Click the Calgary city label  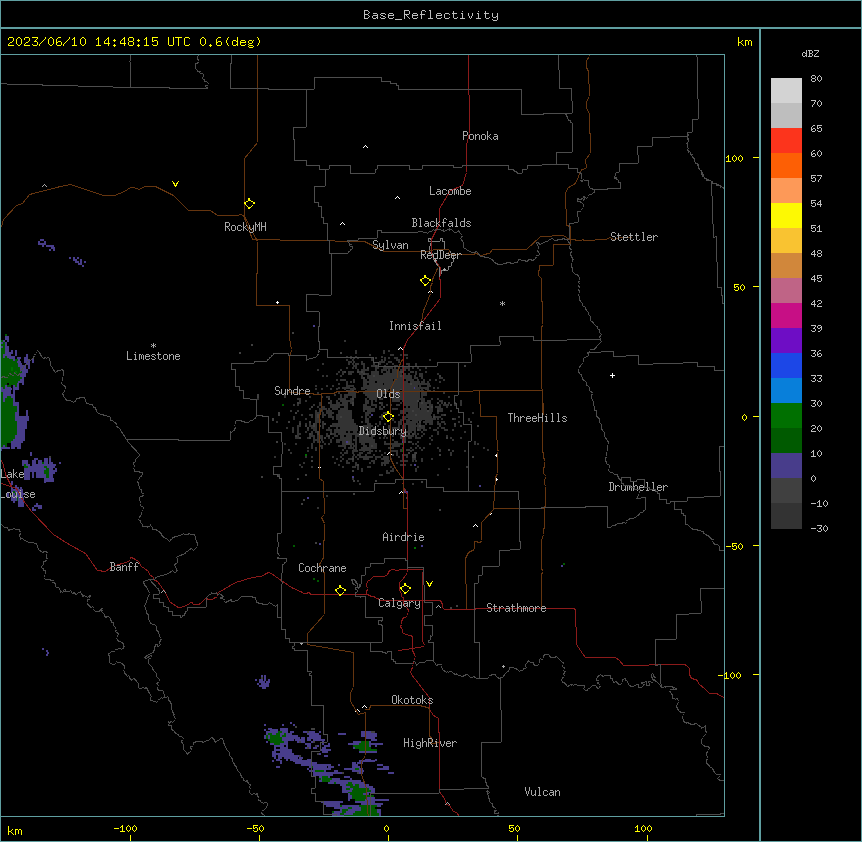point(399,603)
